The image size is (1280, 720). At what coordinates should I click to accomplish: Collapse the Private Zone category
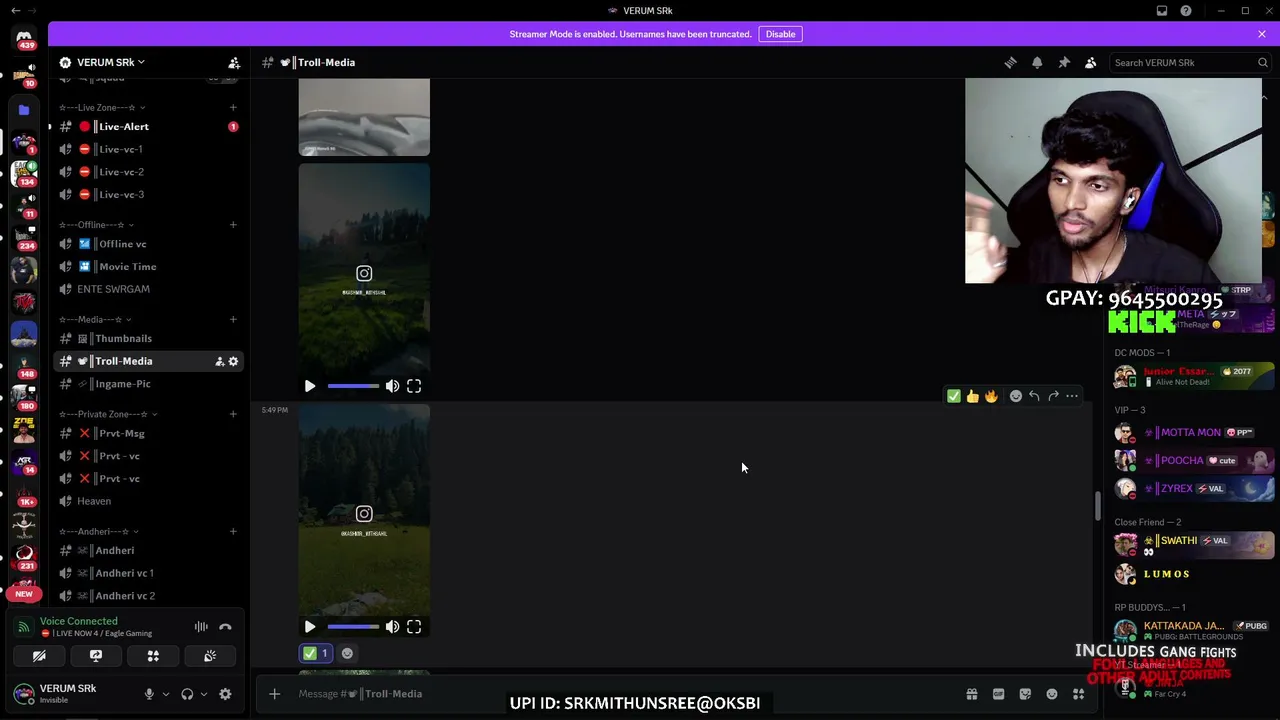[108, 414]
